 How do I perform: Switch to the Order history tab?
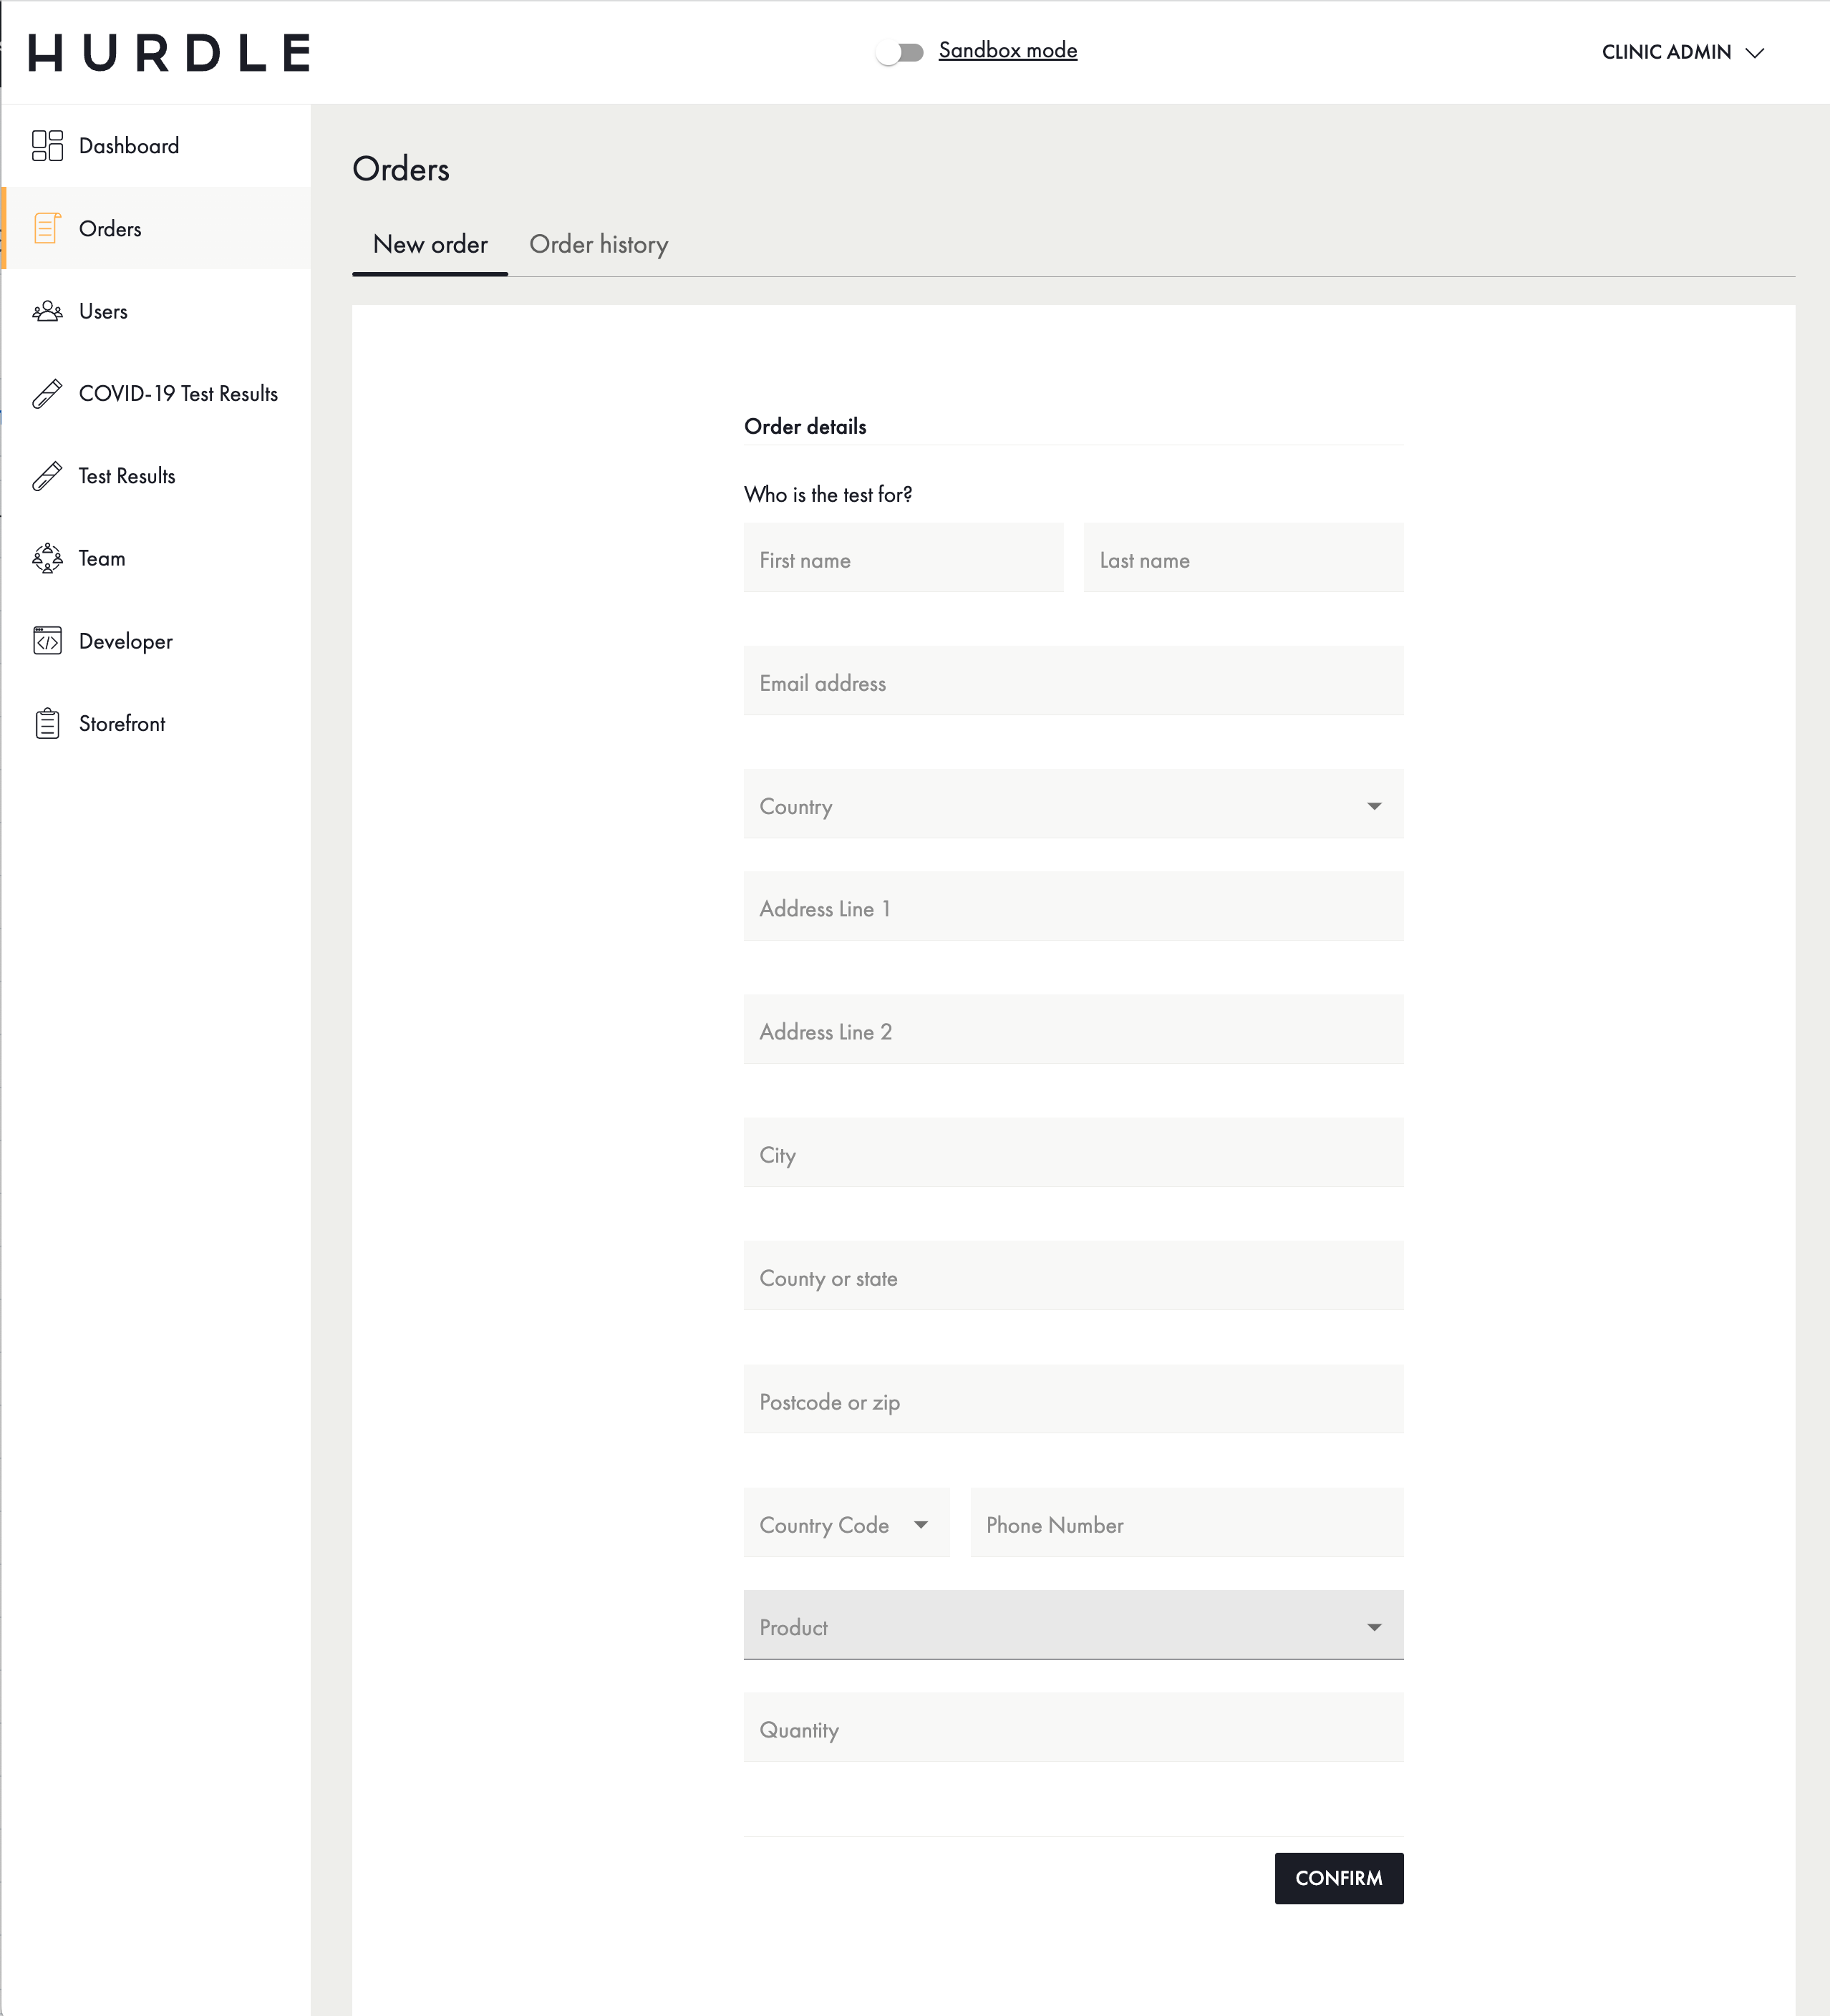pyautogui.click(x=598, y=245)
